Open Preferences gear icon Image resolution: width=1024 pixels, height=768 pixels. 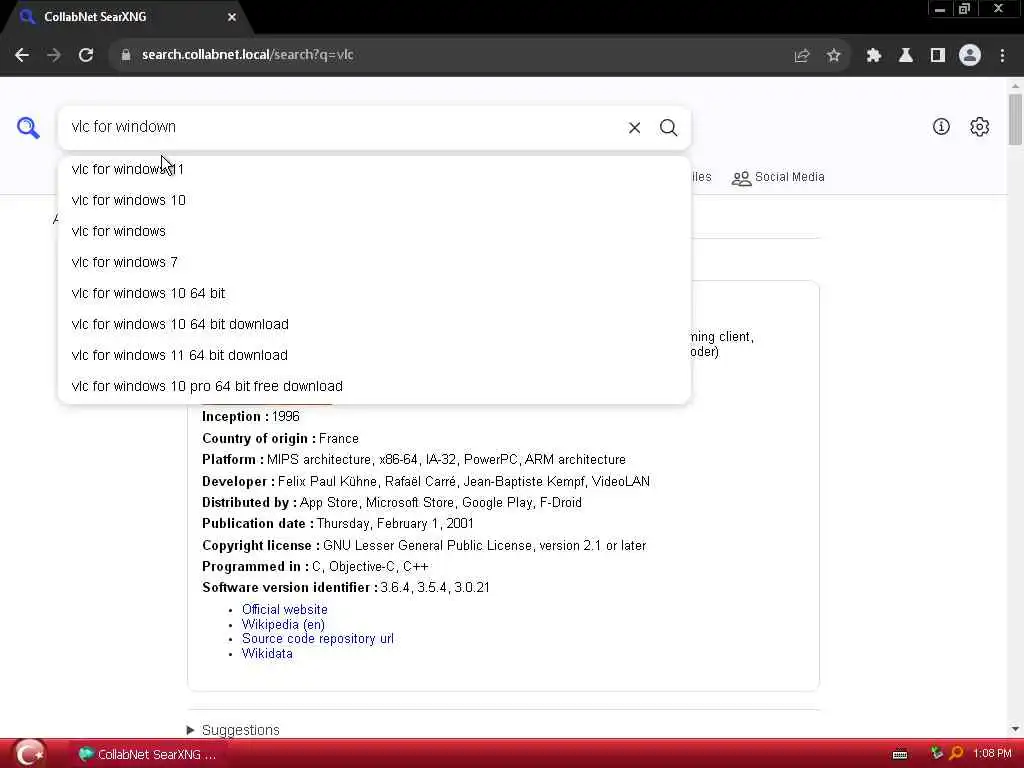coord(979,127)
